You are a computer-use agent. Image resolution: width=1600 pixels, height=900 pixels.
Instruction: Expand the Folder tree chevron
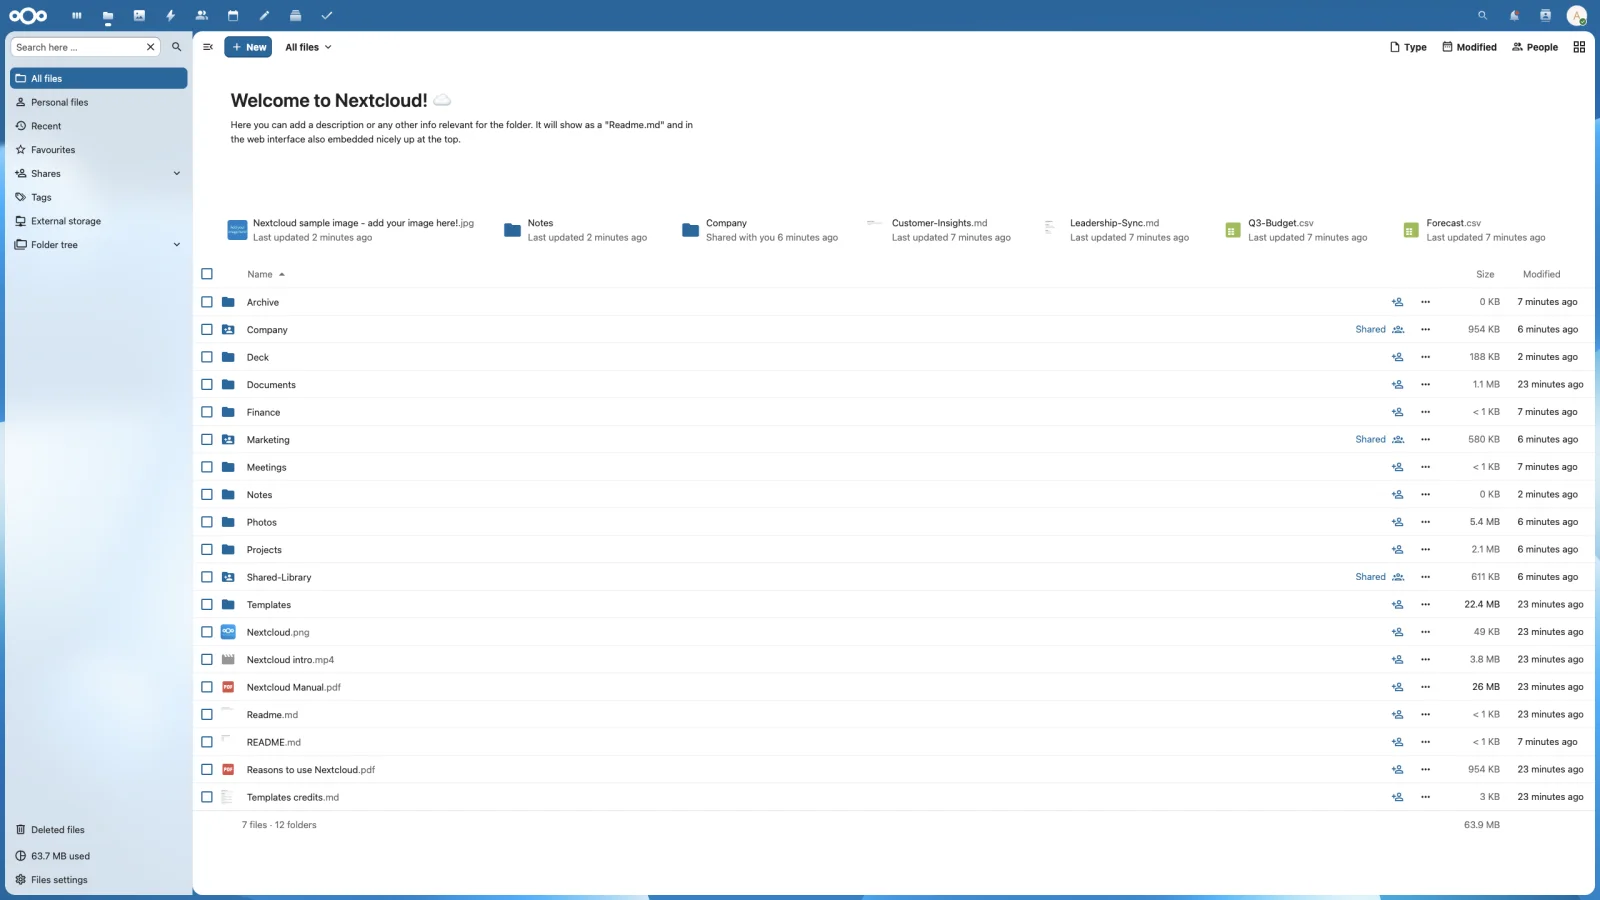[x=177, y=245]
